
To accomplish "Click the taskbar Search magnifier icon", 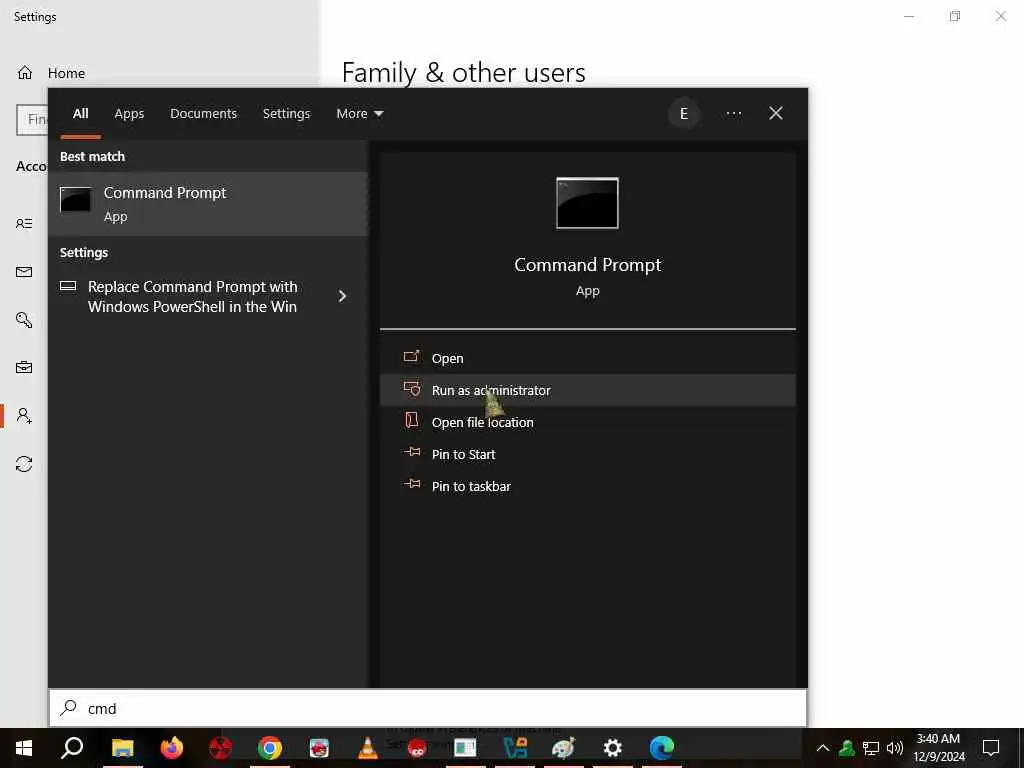I will click(x=72, y=748).
